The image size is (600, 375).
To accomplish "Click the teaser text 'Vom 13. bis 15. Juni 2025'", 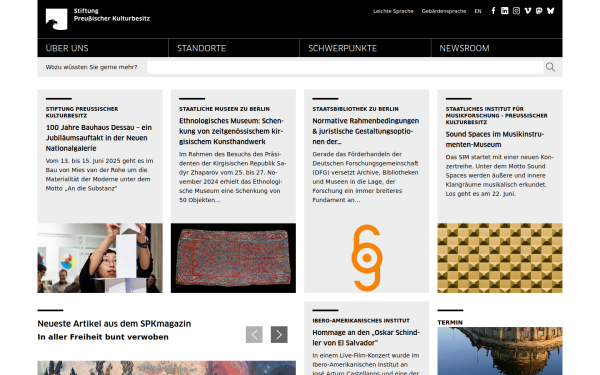I will pos(99,174).
